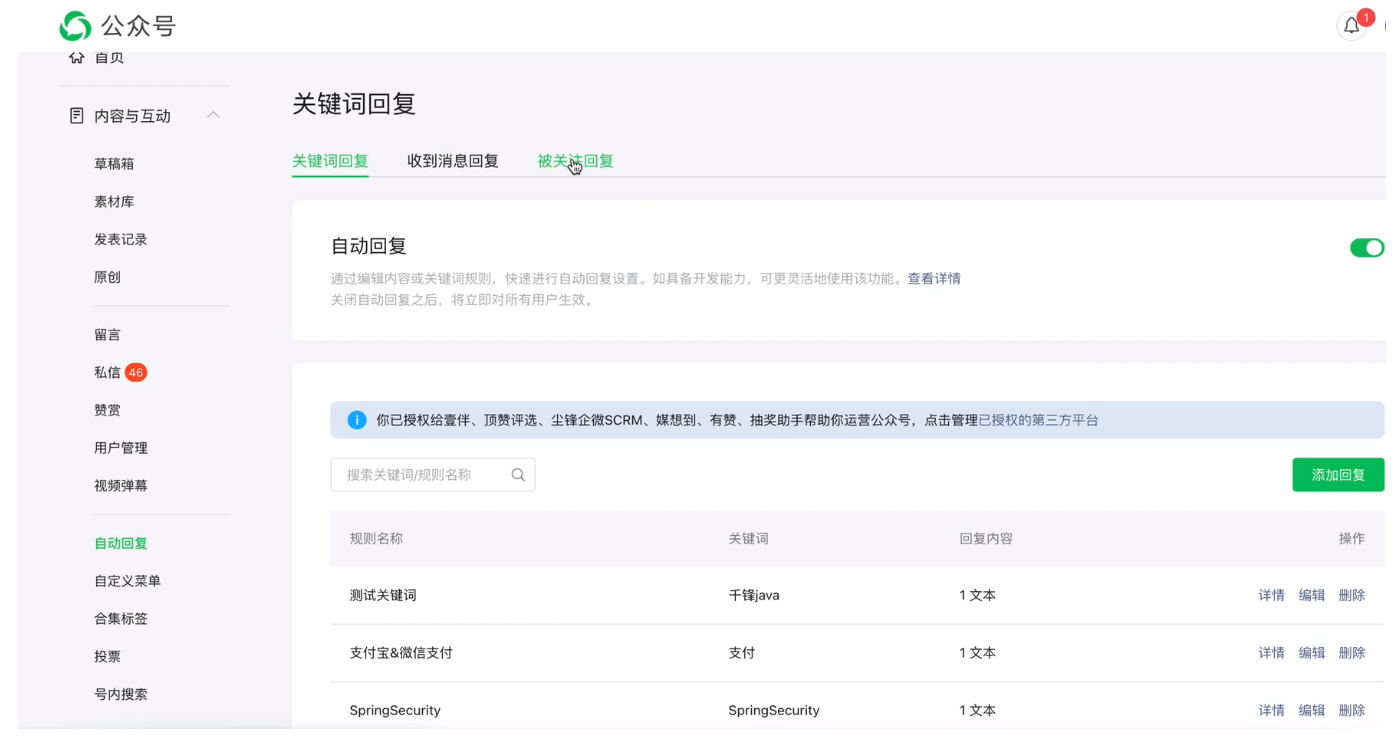Click the 添加回复 green button
This screenshot has width=1397, height=736.
point(1338,475)
